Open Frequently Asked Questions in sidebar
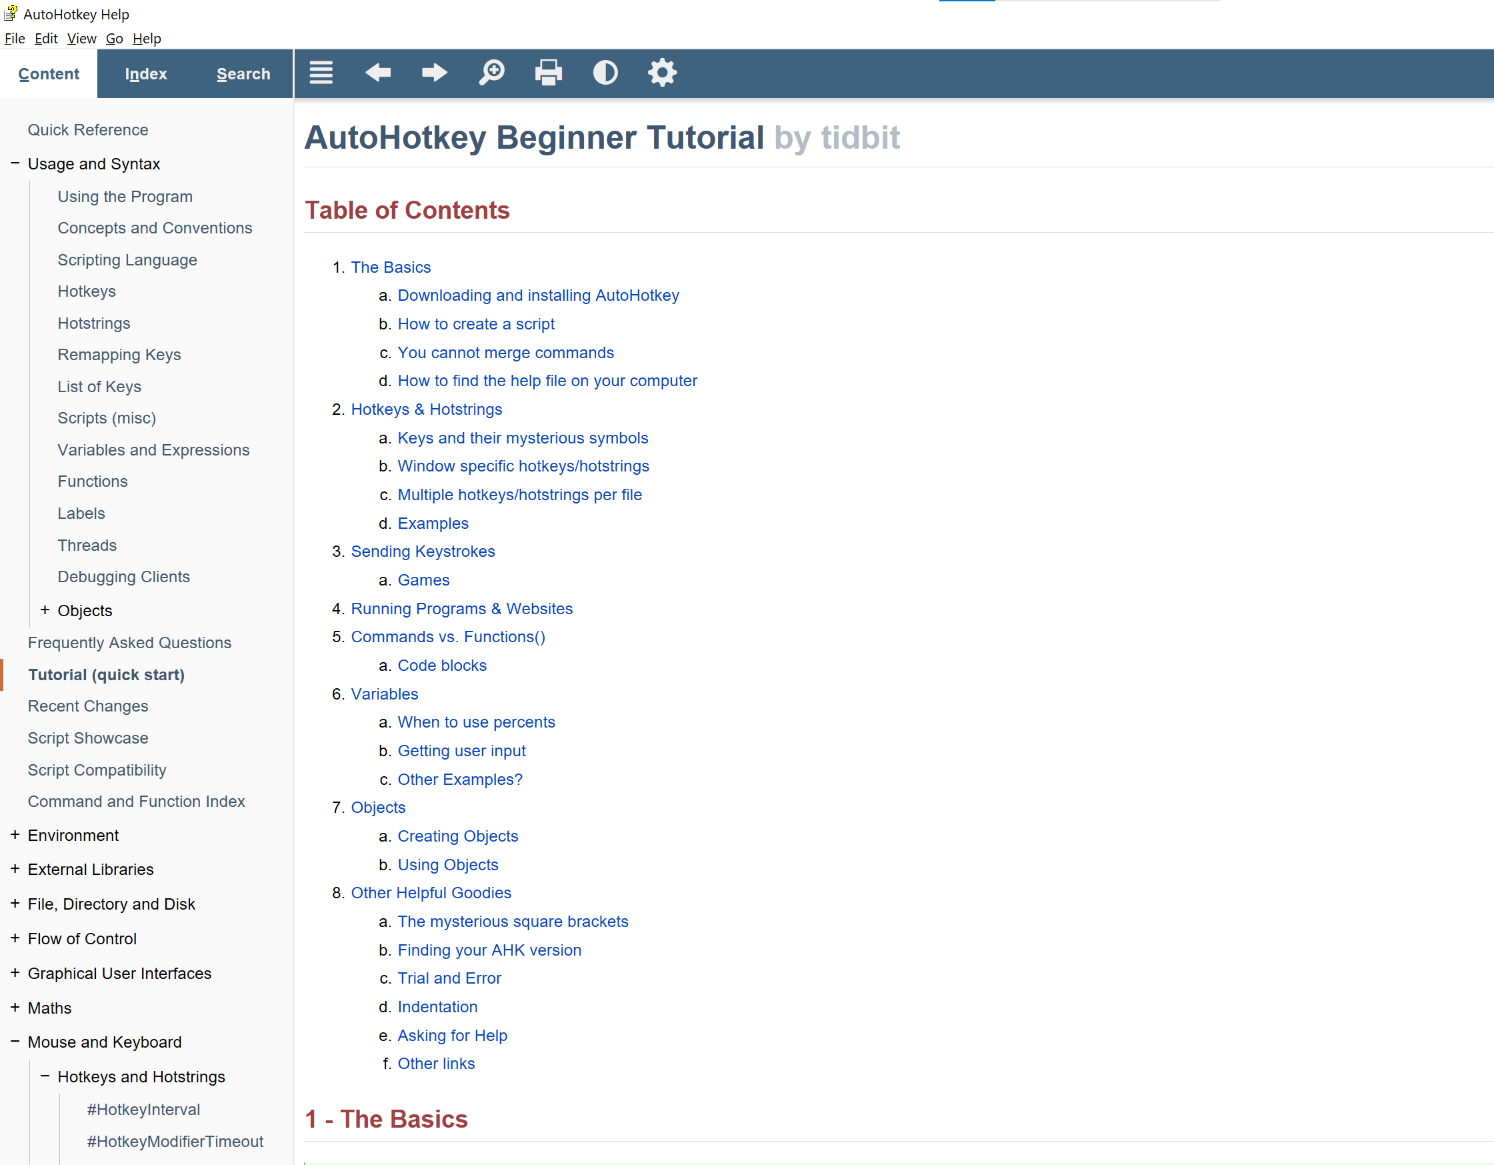The image size is (1494, 1165). coord(129,643)
